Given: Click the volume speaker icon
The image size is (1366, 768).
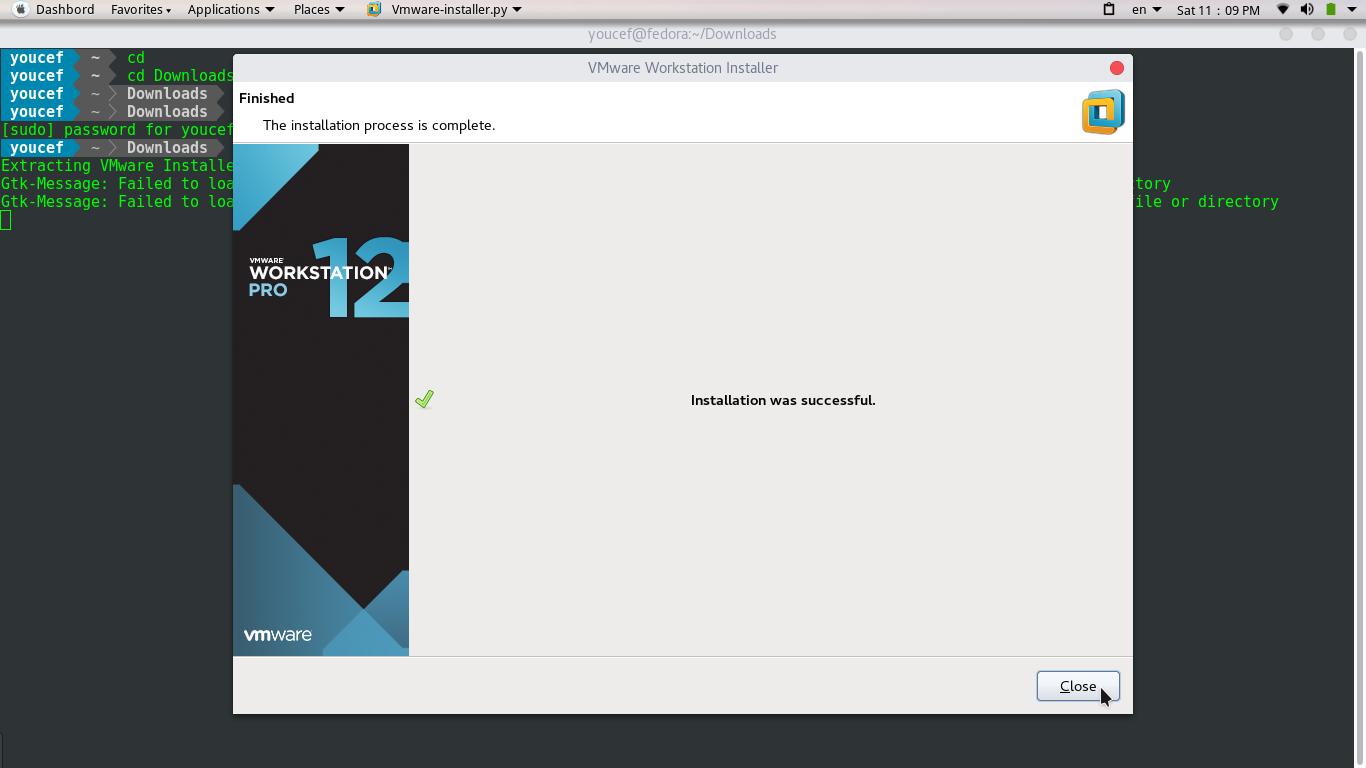Looking at the screenshot, I should pyautogui.click(x=1307, y=9).
